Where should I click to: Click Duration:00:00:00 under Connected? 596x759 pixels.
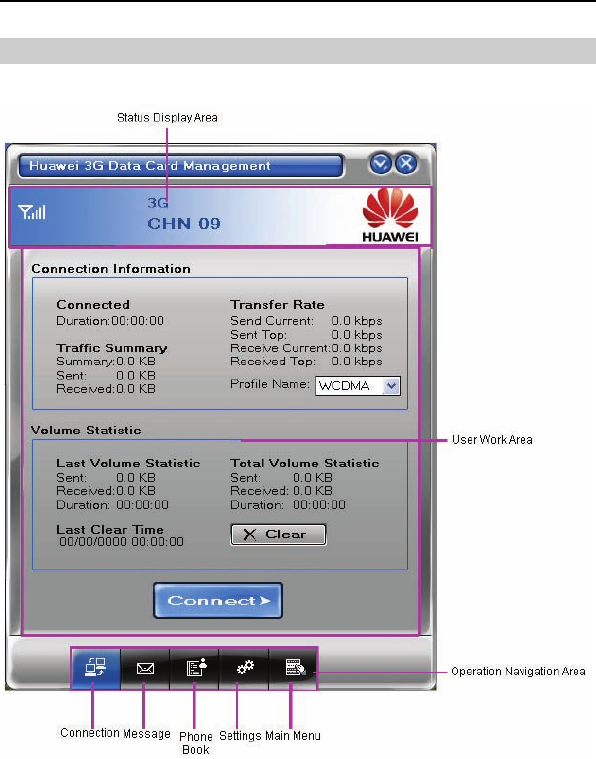pyautogui.click(x=110, y=321)
